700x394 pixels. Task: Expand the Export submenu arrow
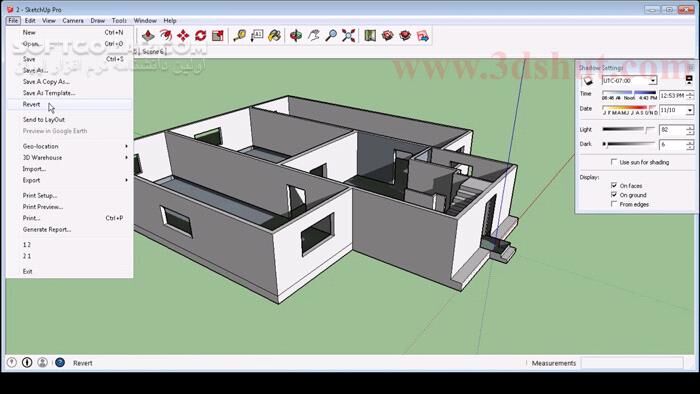[x=126, y=180]
